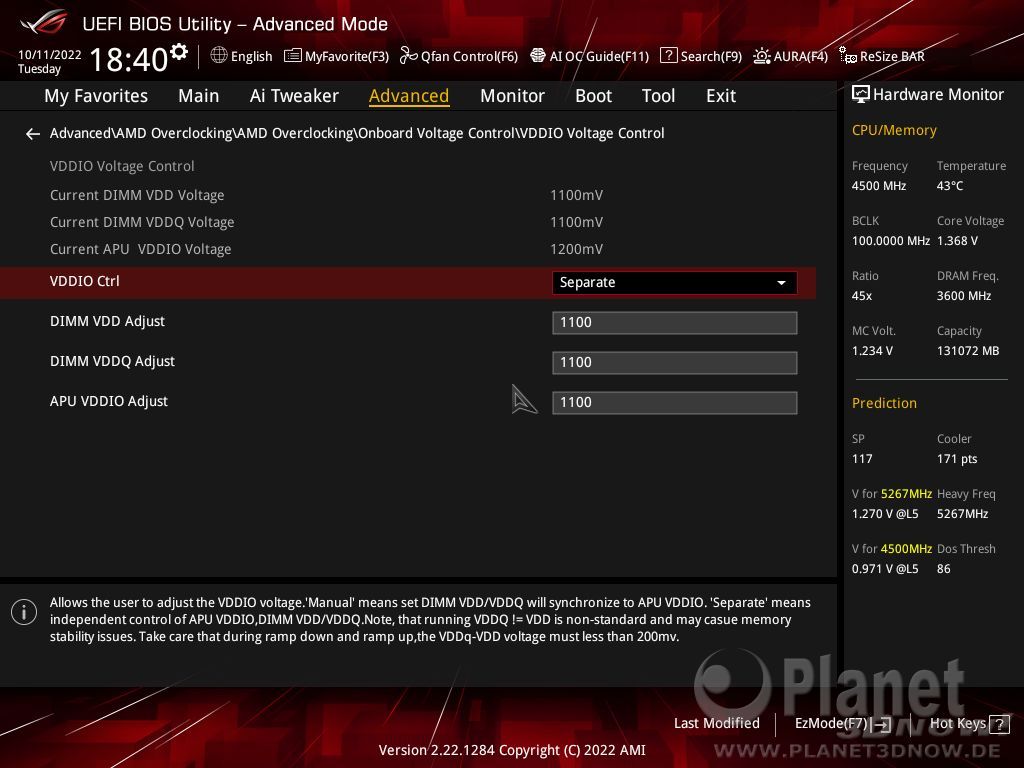Open AURA(F4) settings
The height and width of the screenshot is (768, 1024).
click(791, 56)
